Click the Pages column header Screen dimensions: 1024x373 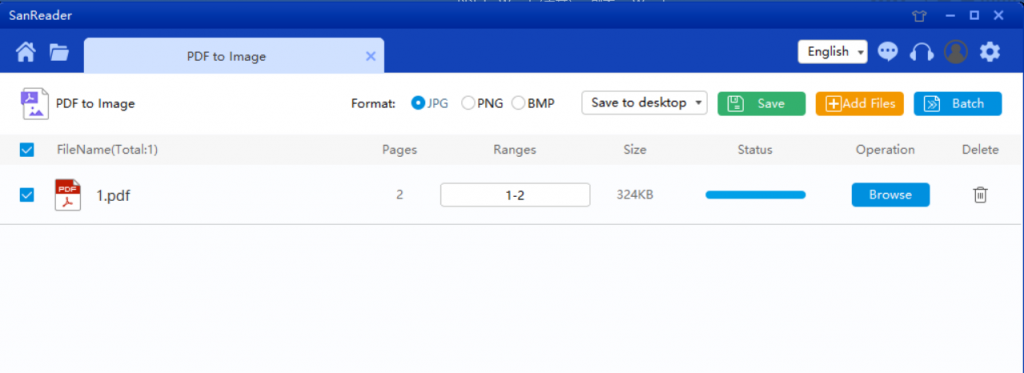(400, 150)
